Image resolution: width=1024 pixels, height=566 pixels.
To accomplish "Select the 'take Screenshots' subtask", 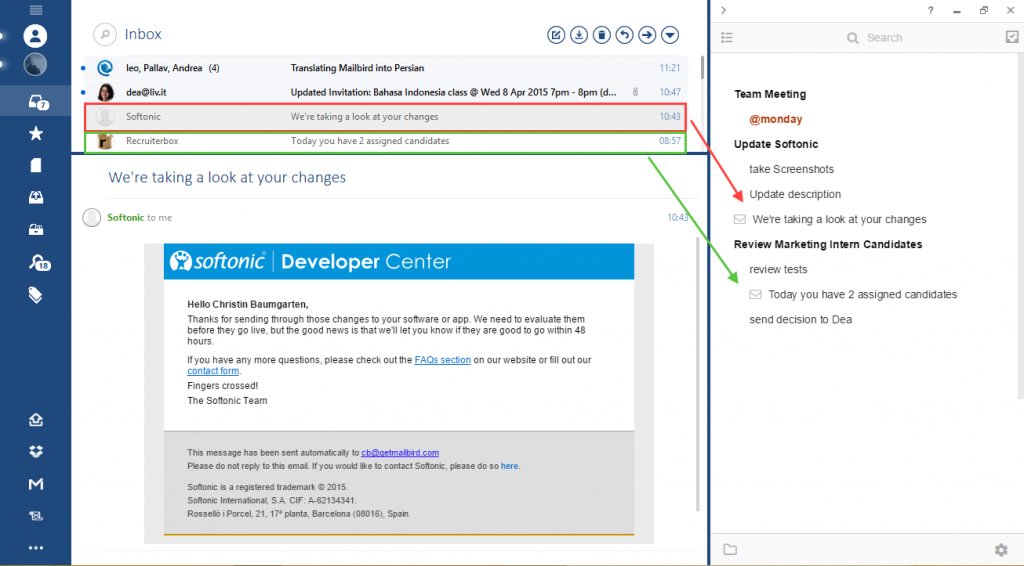I will tap(792, 169).
